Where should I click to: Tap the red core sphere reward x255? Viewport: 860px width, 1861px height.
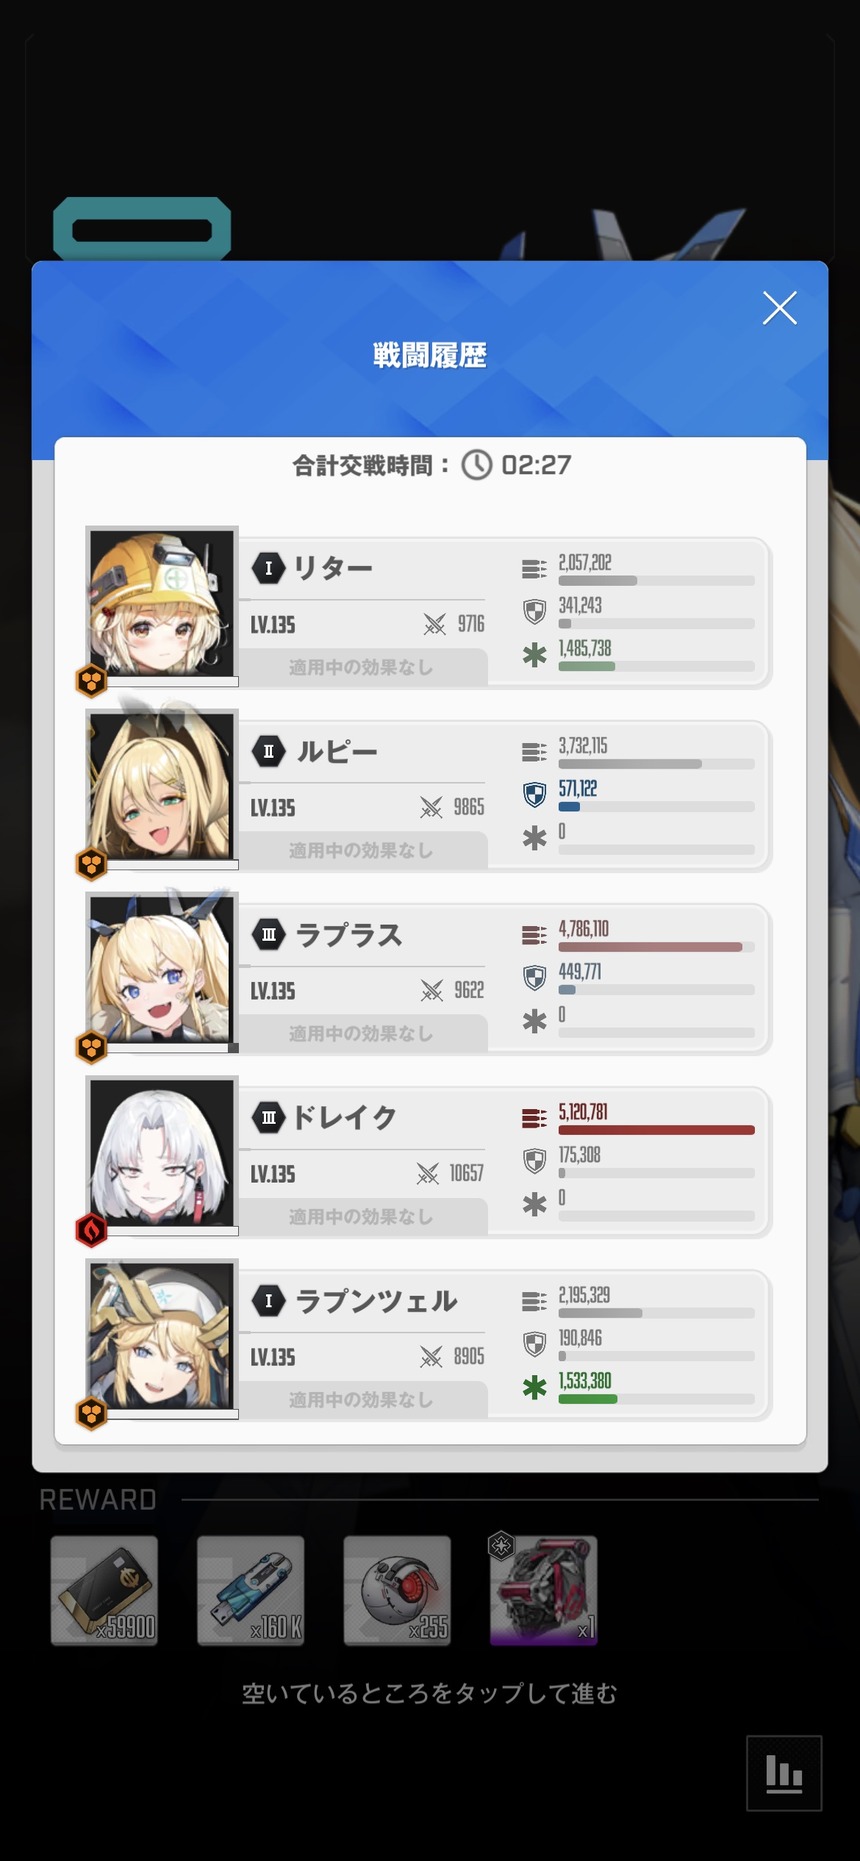(x=397, y=1591)
